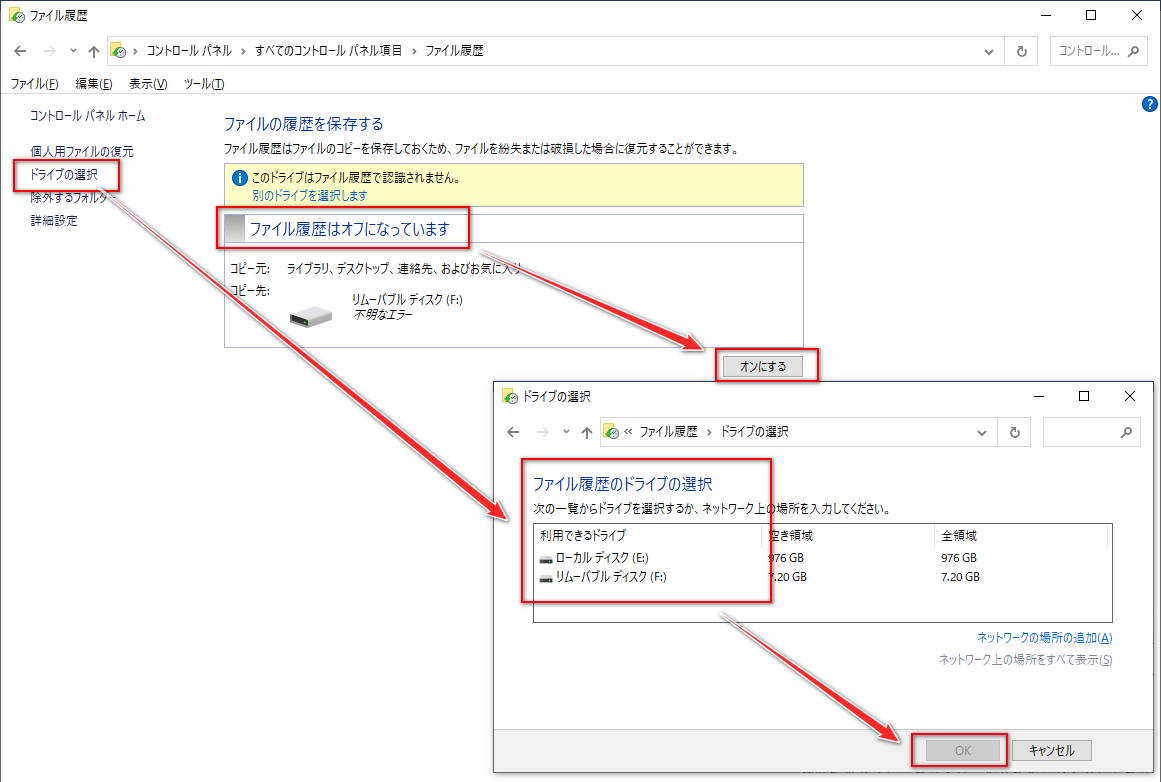1161x782 pixels.
Task: Open the address bar dropdown arrow
Action: click(987, 51)
